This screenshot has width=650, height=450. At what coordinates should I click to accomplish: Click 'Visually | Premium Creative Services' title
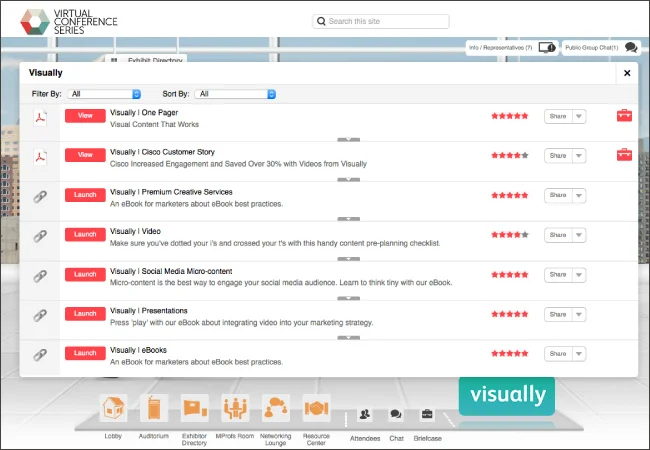(x=171, y=192)
